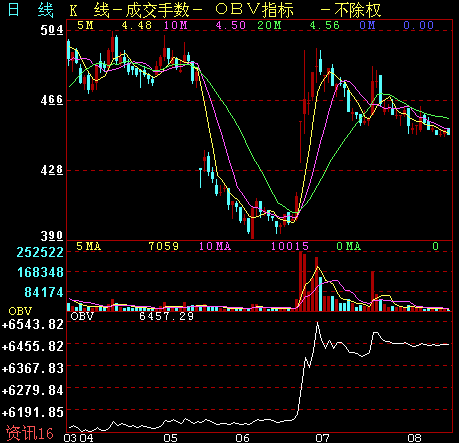Click the OBV reading 6457.29
The height and width of the screenshot is (443, 459).
166,316
